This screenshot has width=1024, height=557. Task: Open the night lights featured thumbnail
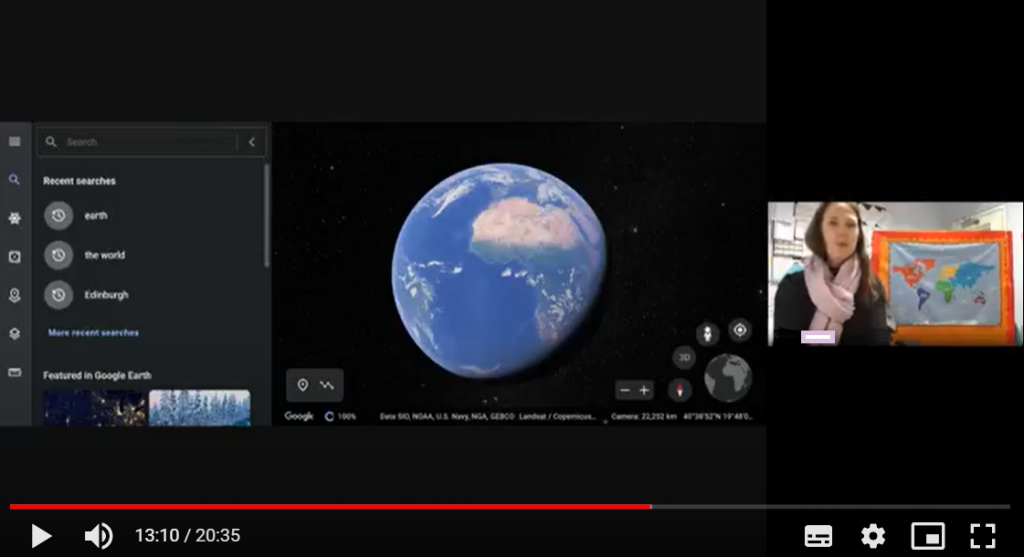pyautogui.click(x=95, y=408)
